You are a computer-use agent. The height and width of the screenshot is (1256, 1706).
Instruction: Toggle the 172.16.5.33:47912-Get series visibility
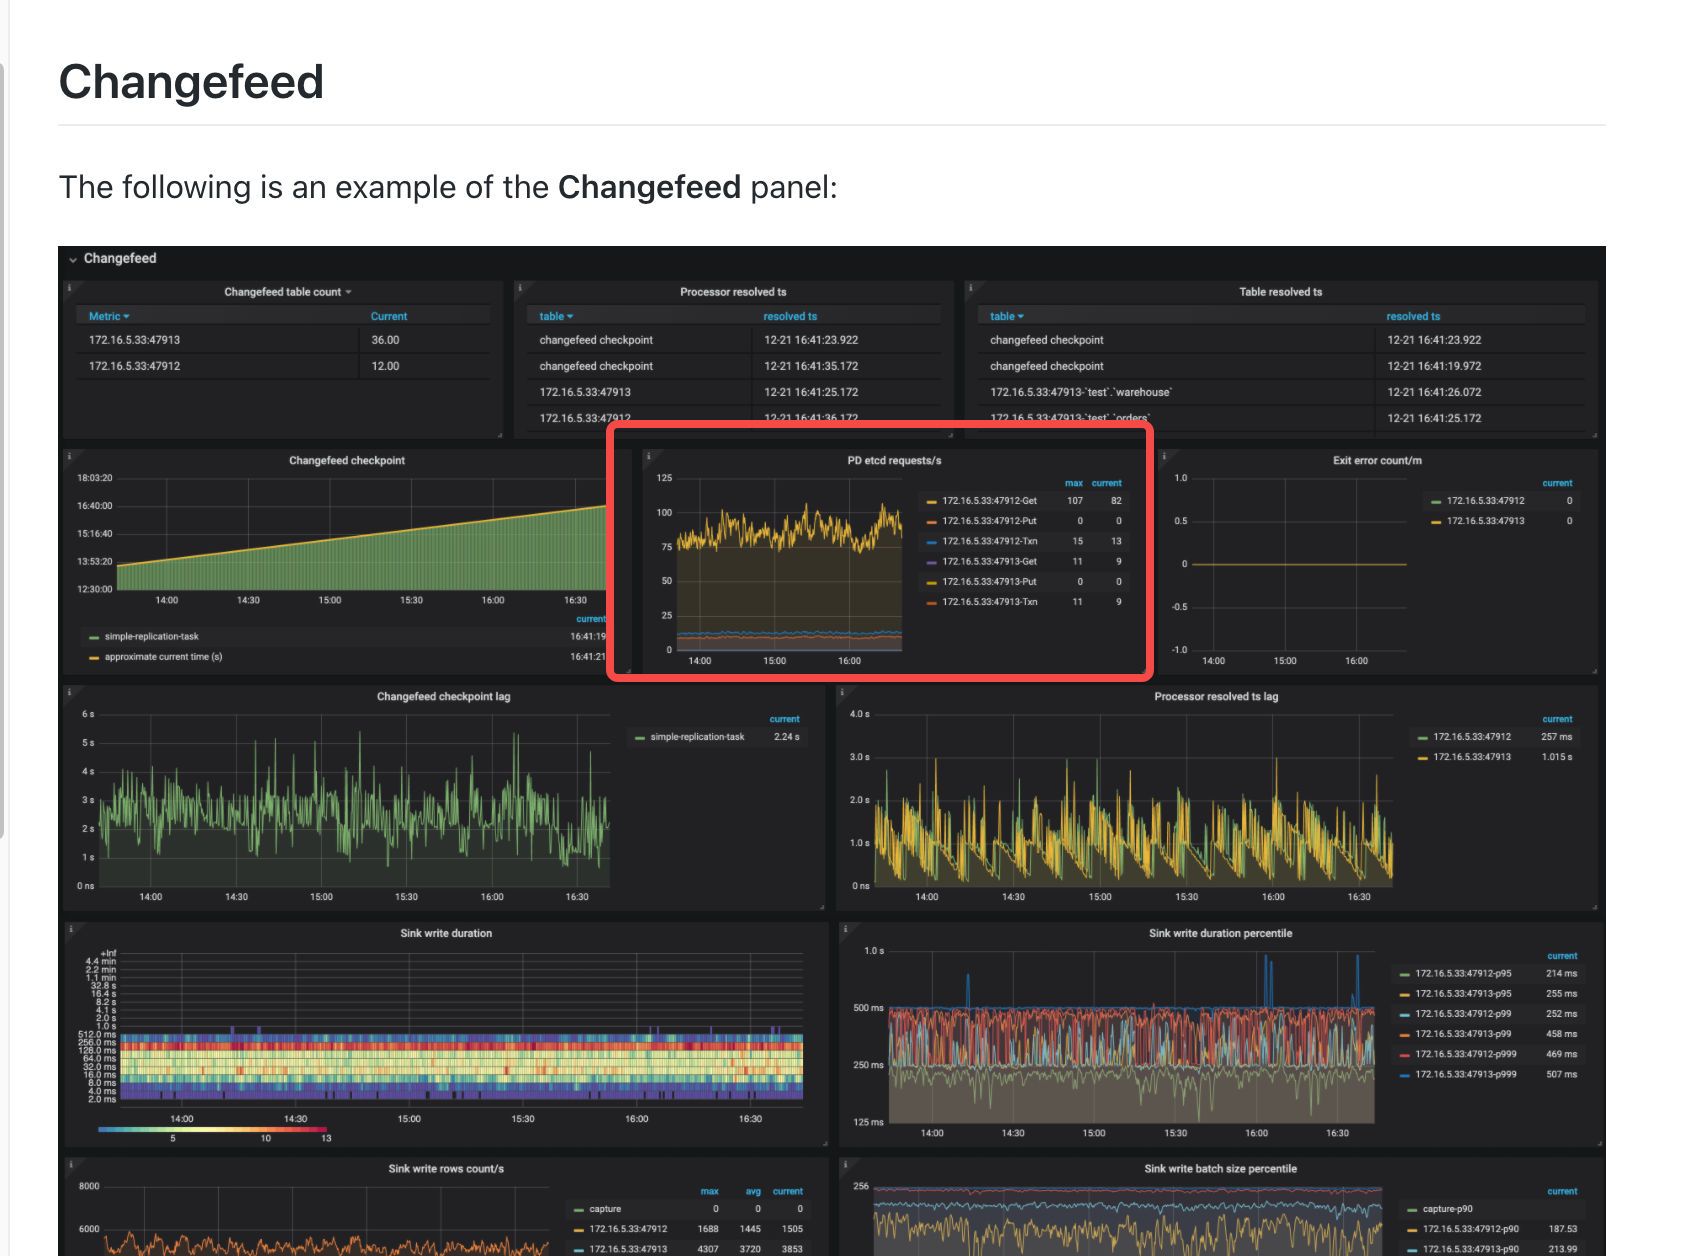tap(990, 500)
